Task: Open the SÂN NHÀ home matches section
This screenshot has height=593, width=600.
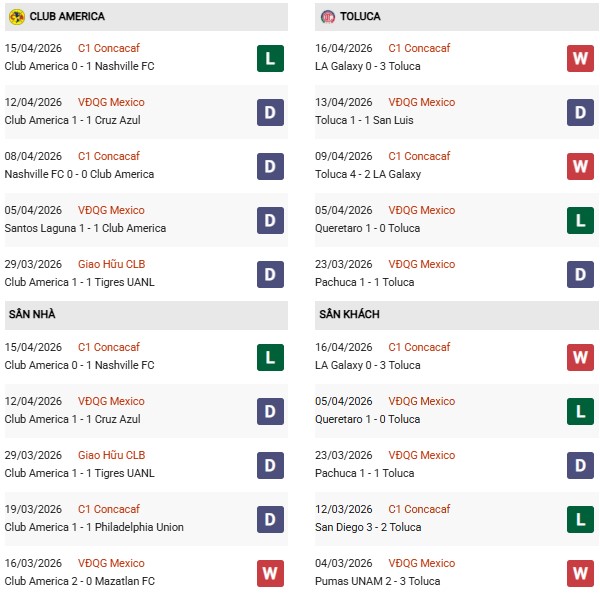Action: coord(31,315)
